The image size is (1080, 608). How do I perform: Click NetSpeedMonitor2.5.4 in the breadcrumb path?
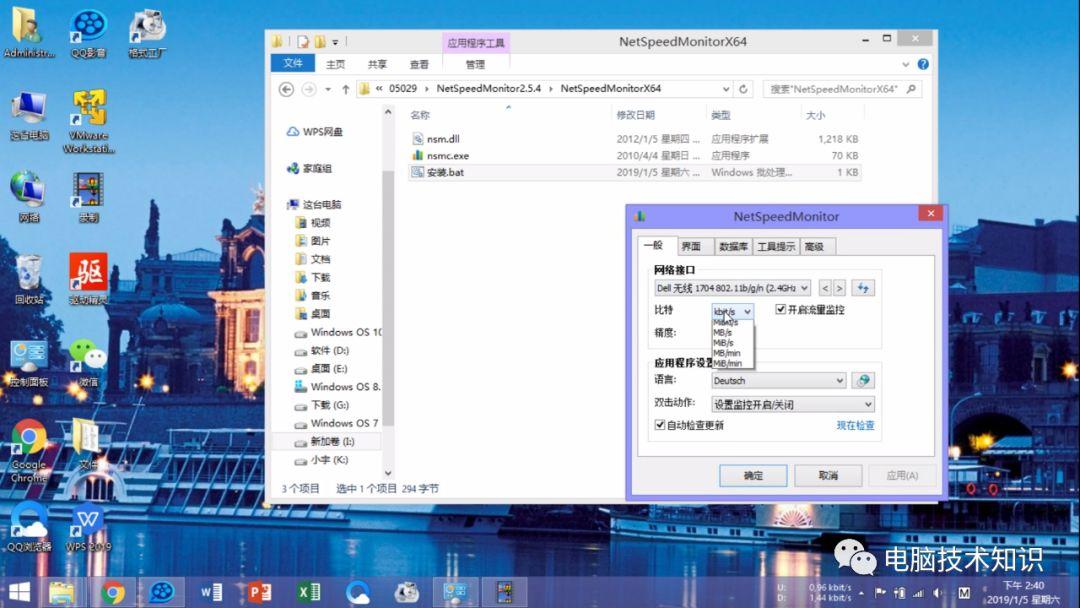pos(488,88)
